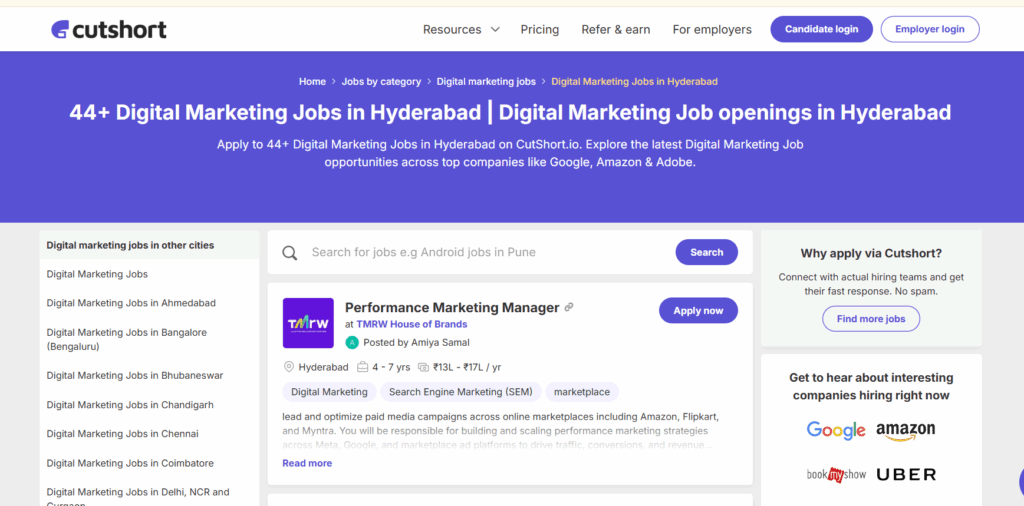Open TMRW company logo thumbnail
The width and height of the screenshot is (1024, 506).
[308, 323]
